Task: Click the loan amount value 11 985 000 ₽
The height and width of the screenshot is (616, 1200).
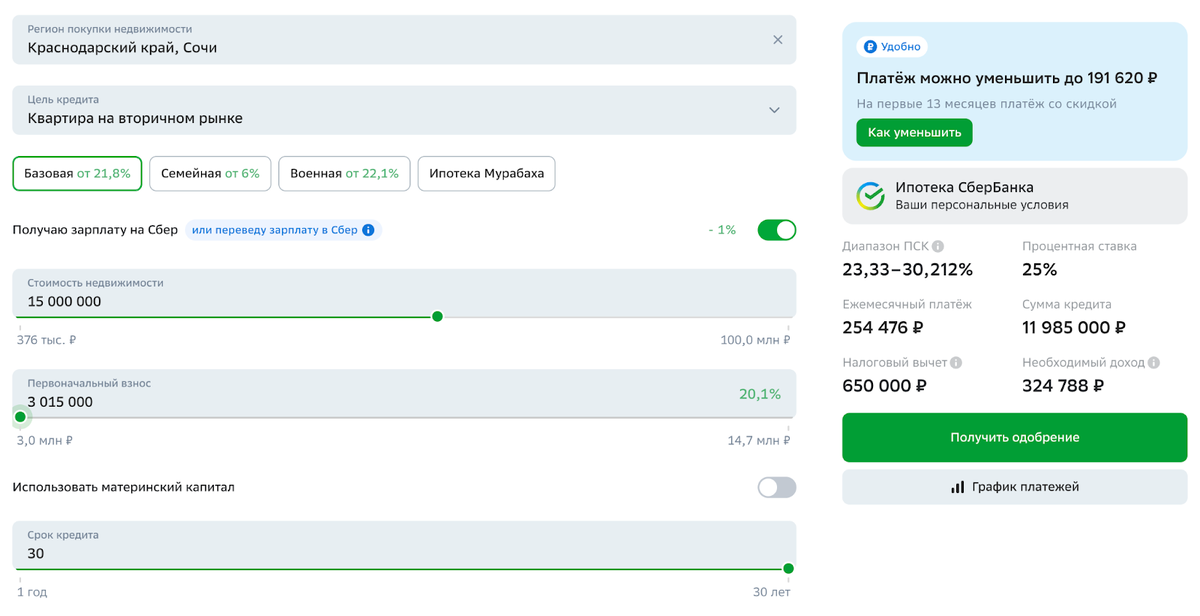Action: pos(1074,327)
